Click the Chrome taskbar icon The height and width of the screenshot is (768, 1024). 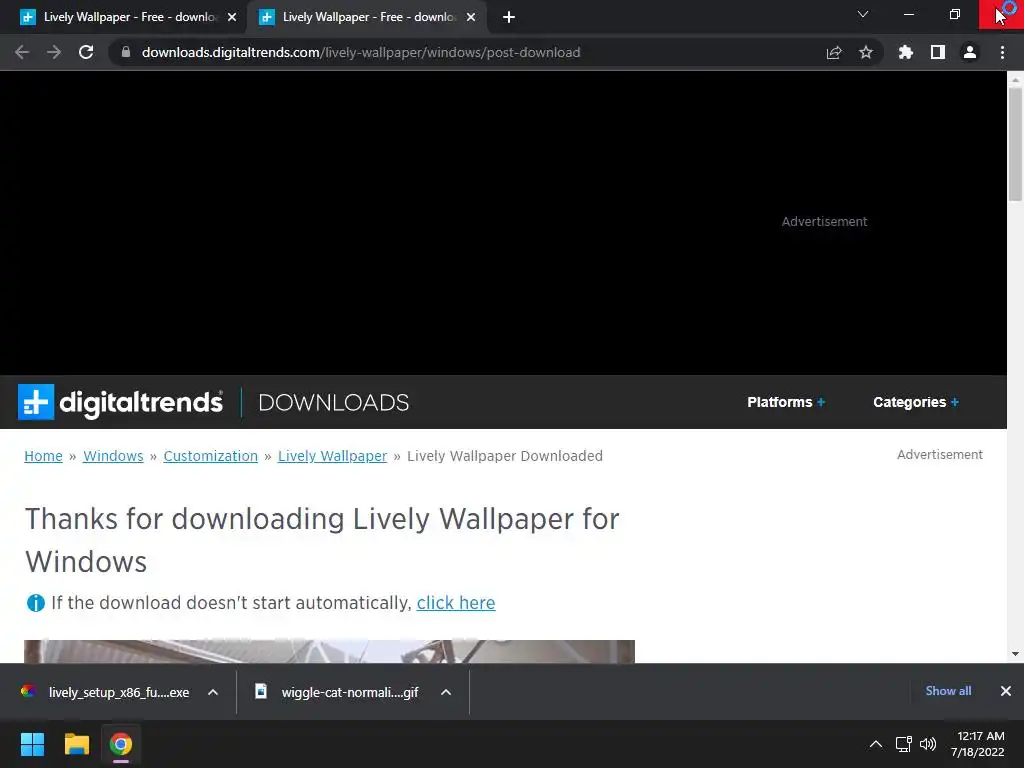121,744
